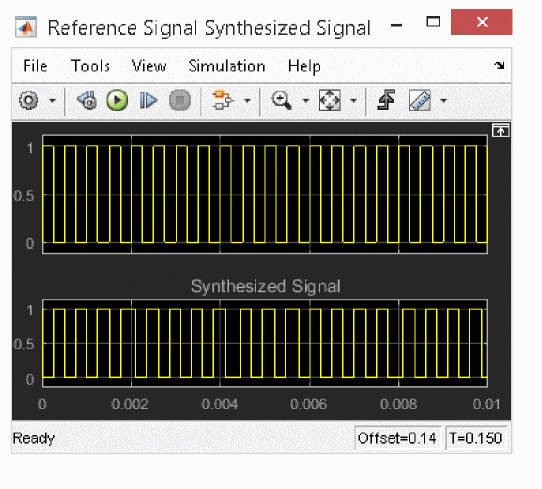This screenshot has height=489, width=542.
Task: Select the zoom in magnifier tool
Action: 282,101
